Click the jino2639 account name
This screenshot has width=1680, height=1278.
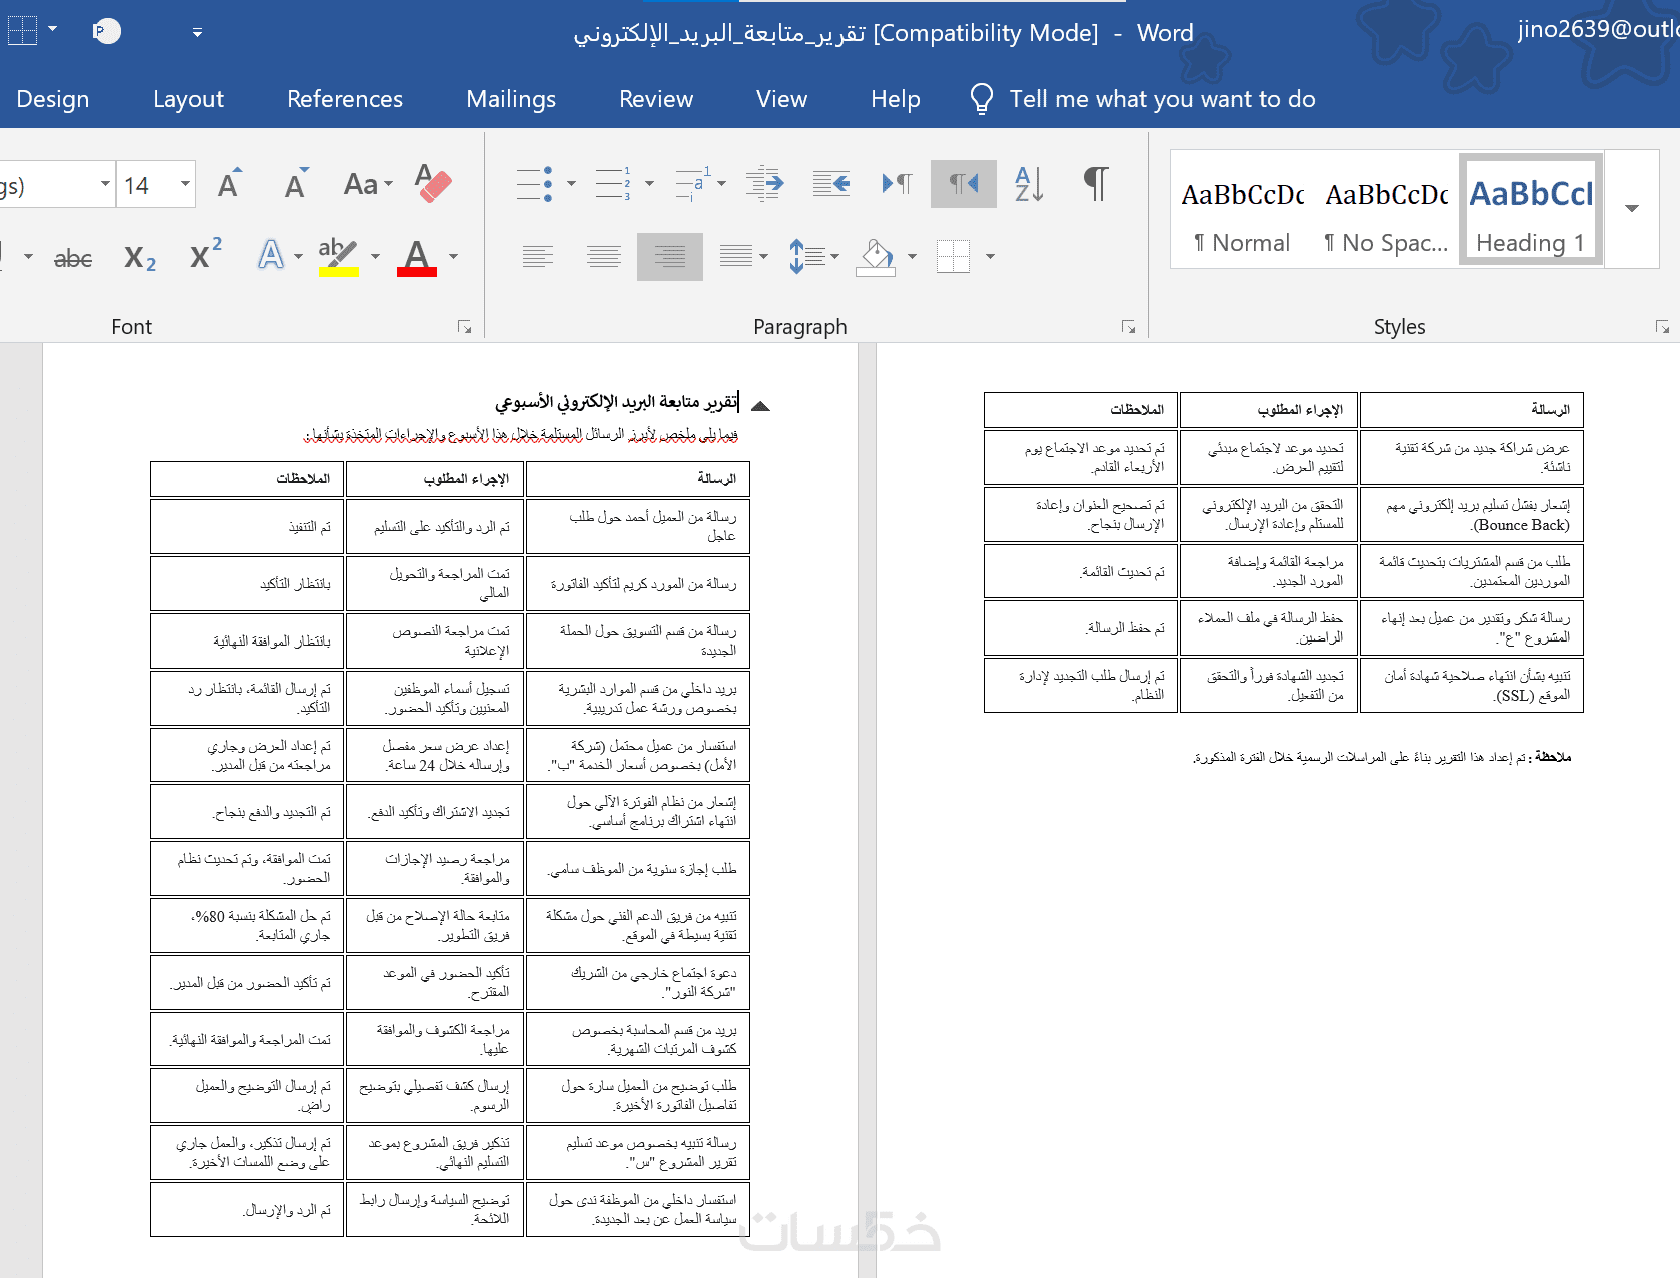(x=1598, y=29)
